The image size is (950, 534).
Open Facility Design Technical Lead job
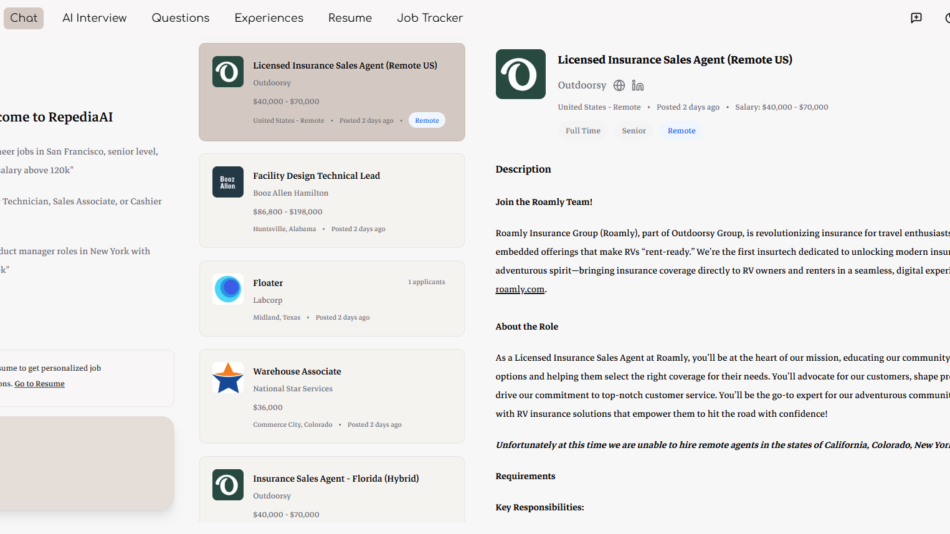[332, 201]
